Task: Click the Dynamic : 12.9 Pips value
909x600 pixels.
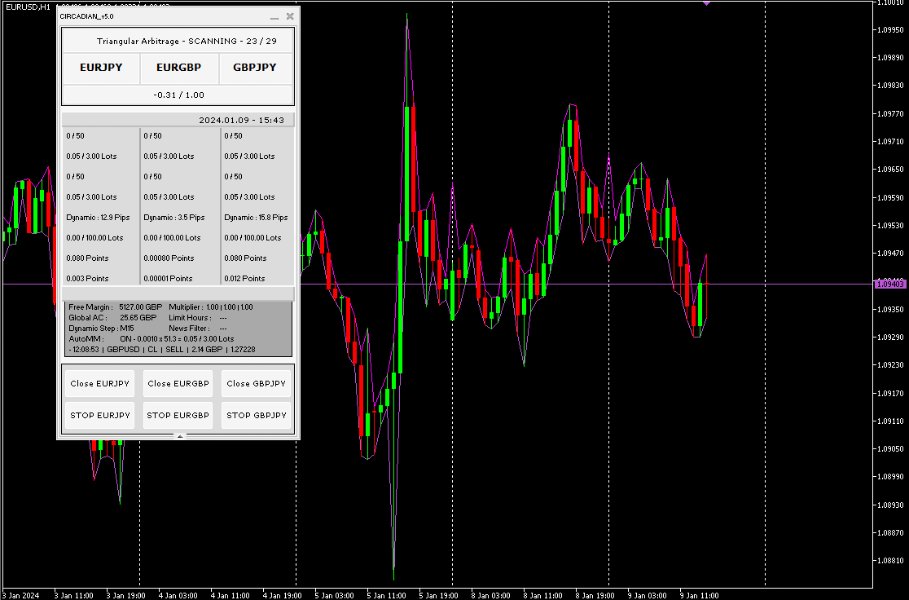Action: 98,217
